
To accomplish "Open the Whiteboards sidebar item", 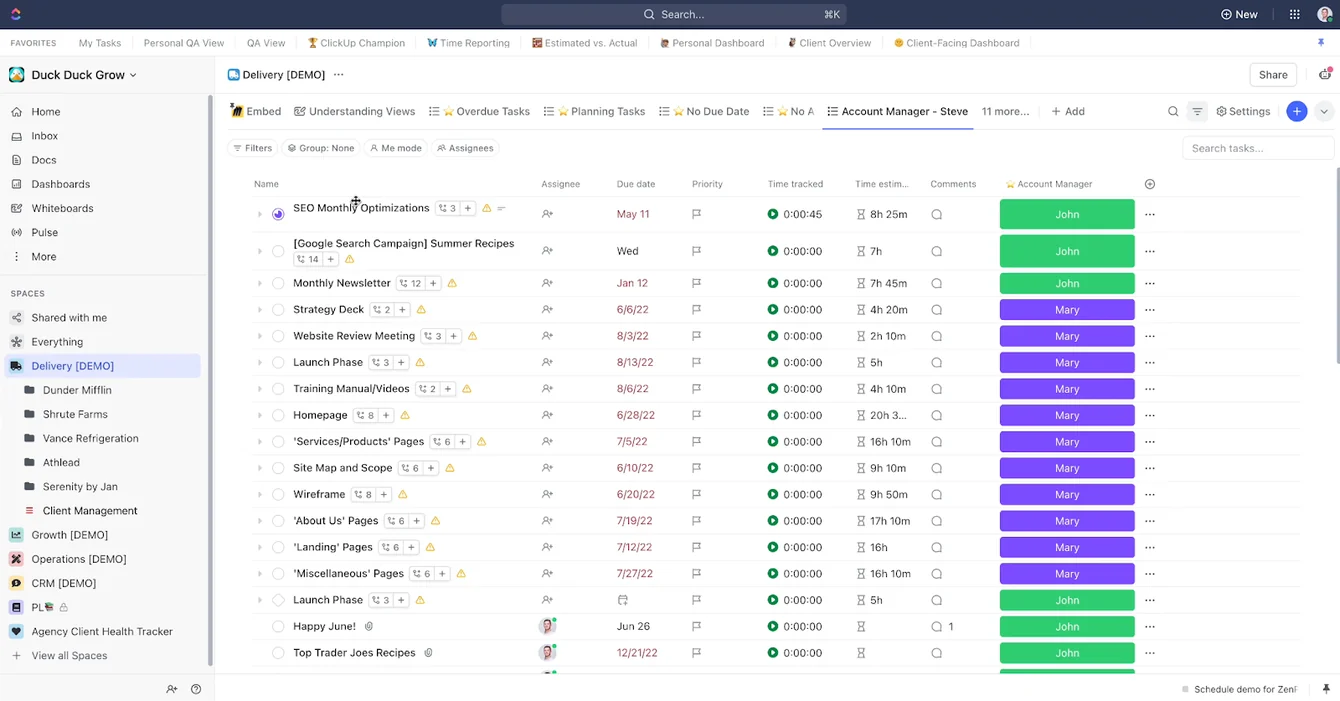I will pos(62,208).
